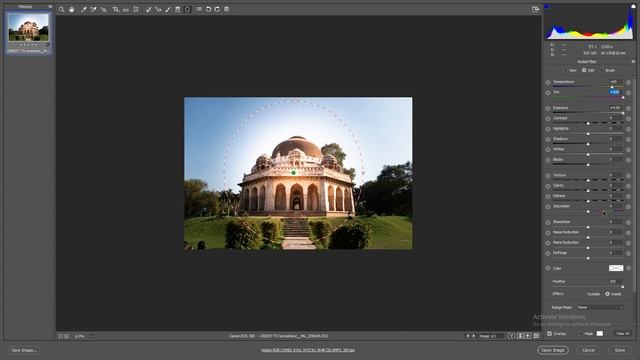Decrease Saturation using minus circle
Screen dimensions: 640x360
coord(548,207)
